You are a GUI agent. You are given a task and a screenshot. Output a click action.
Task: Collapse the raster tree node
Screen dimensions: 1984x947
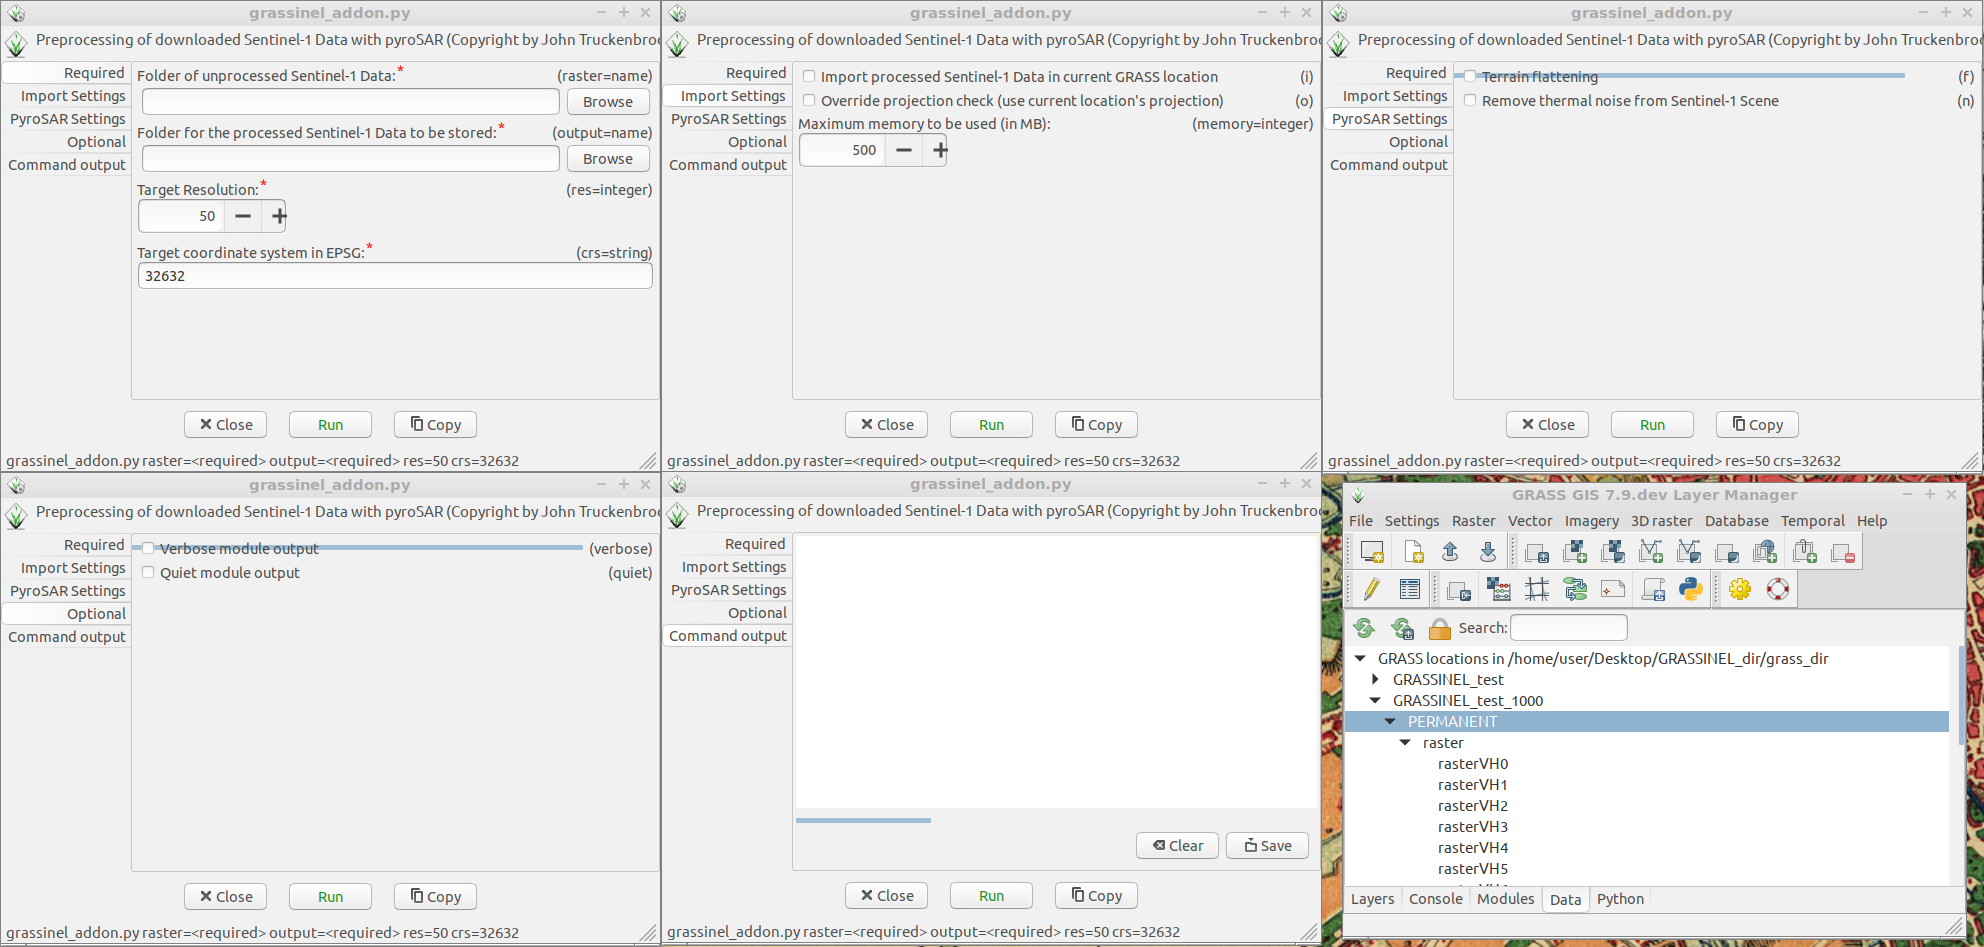(x=1405, y=743)
